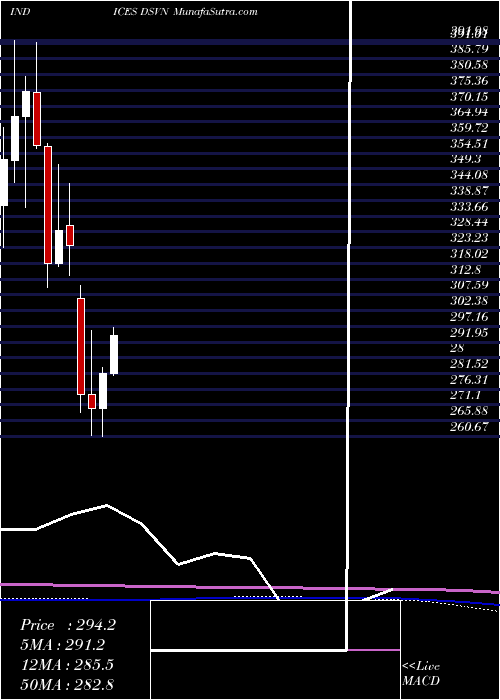500x700 pixels.
Task: Click the IND label at chart top
Action: [x=20, y=12]
